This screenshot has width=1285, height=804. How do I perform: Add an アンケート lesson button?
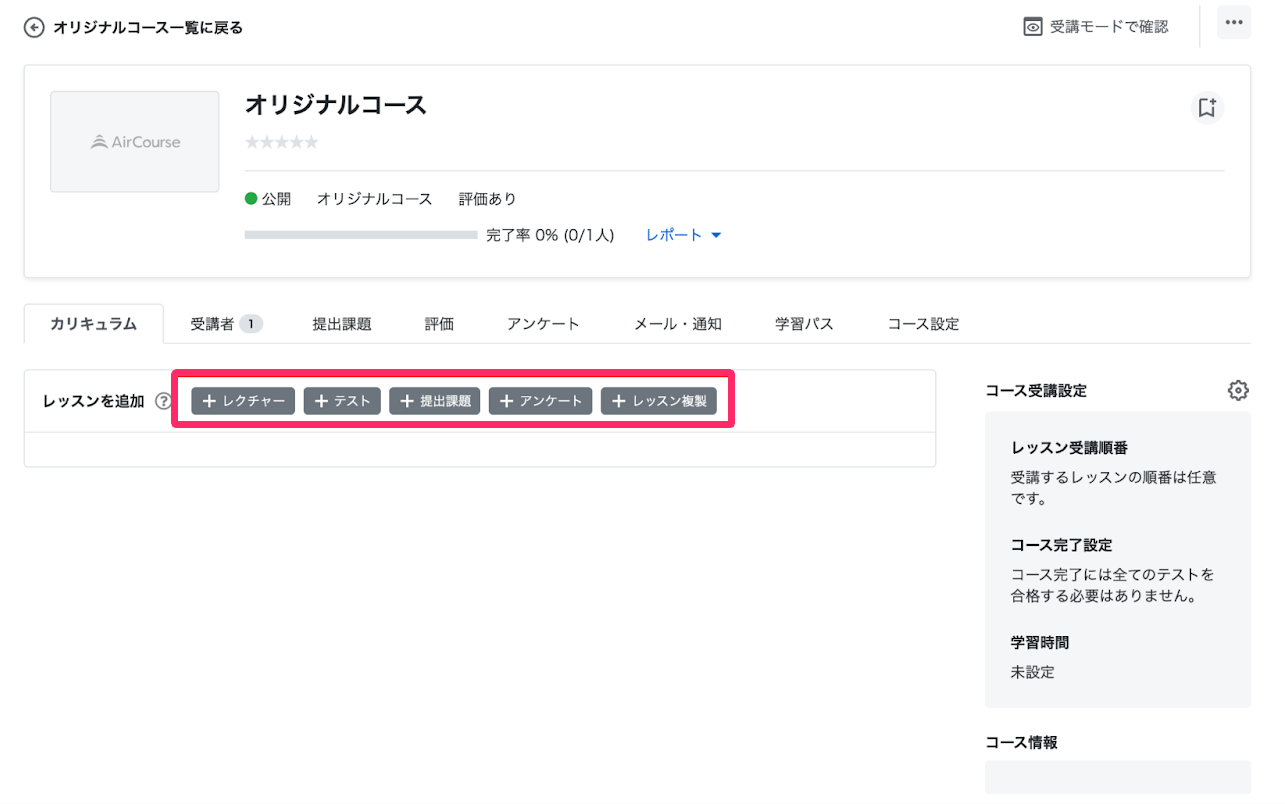(541, 401)
